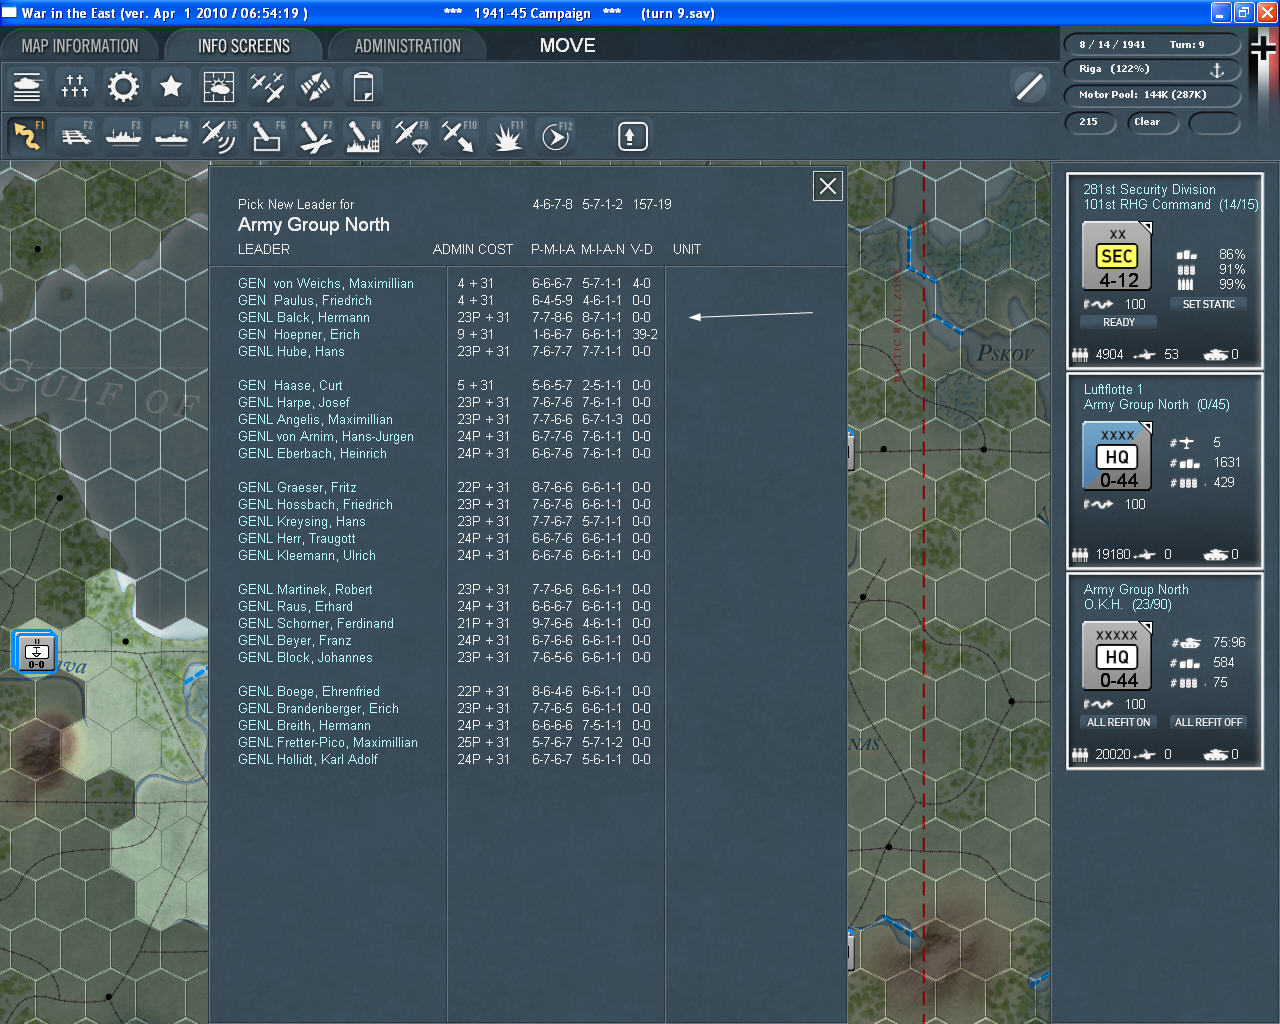
Task: Select the SEC 4-12 unit counter
Action: coord(1117,256)
